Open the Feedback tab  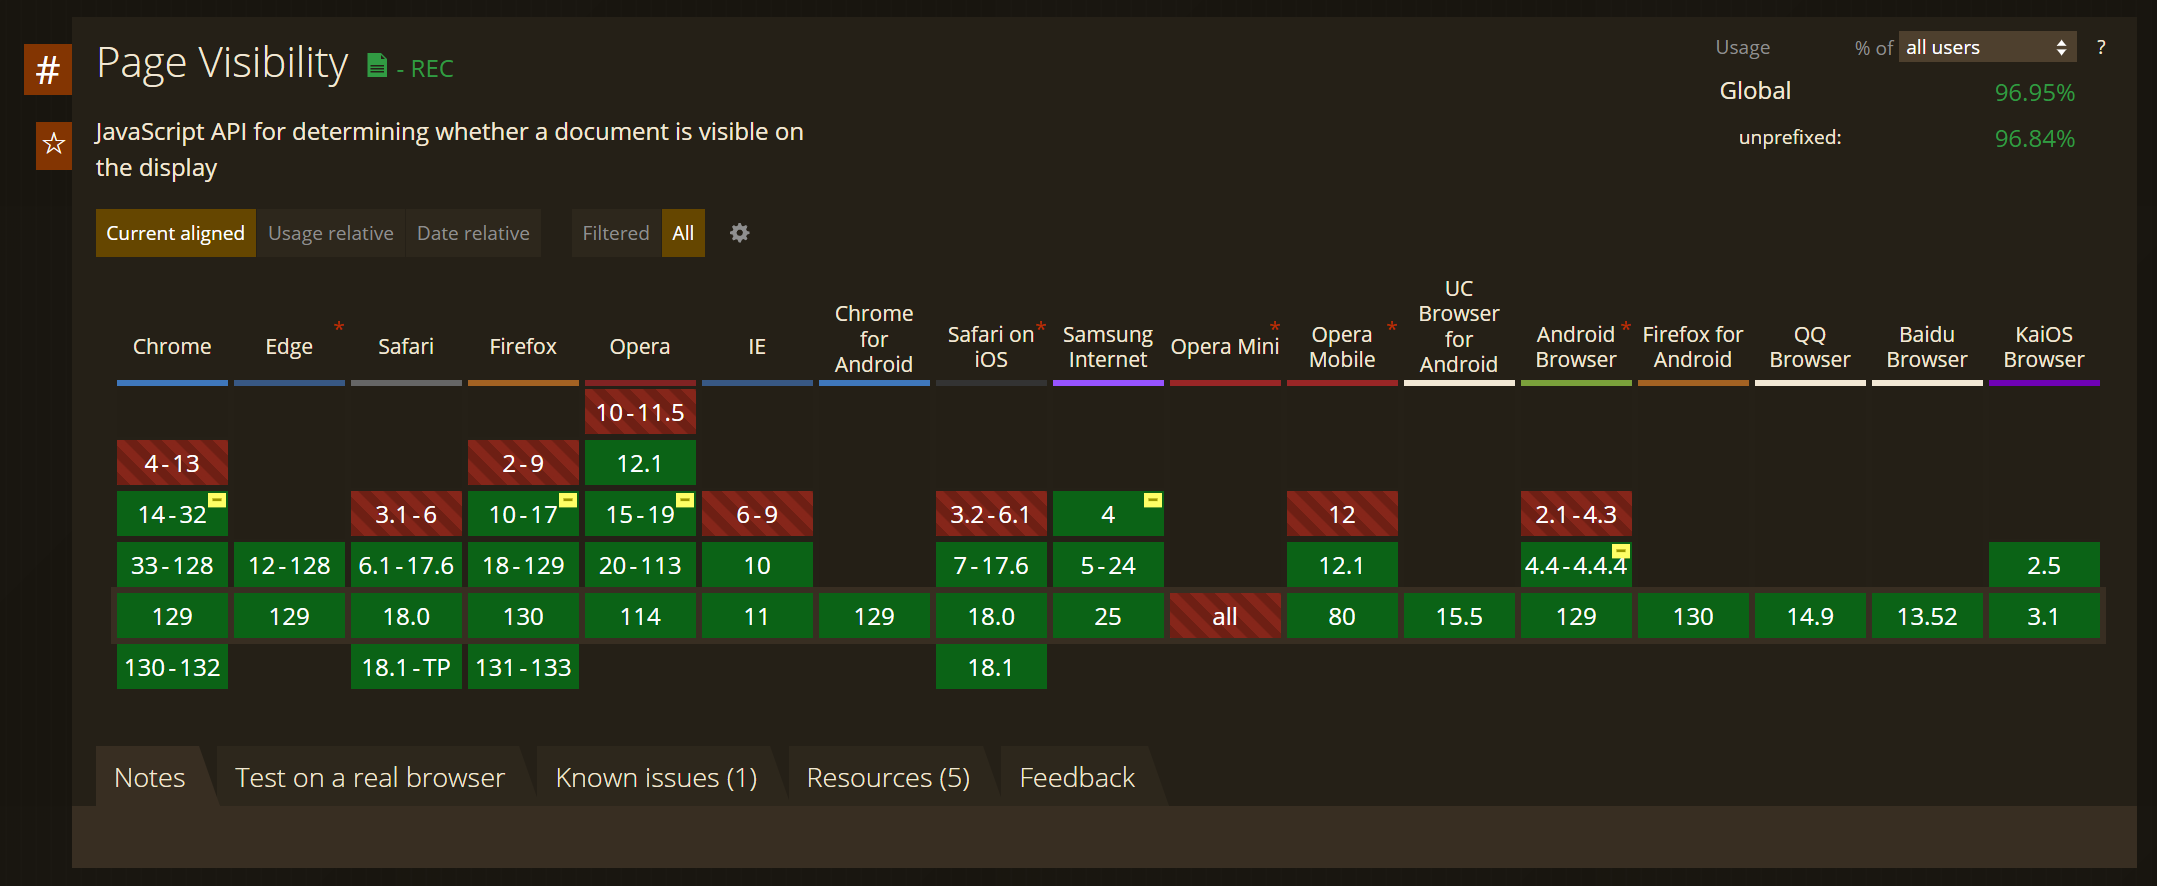tap(1077, 777)
